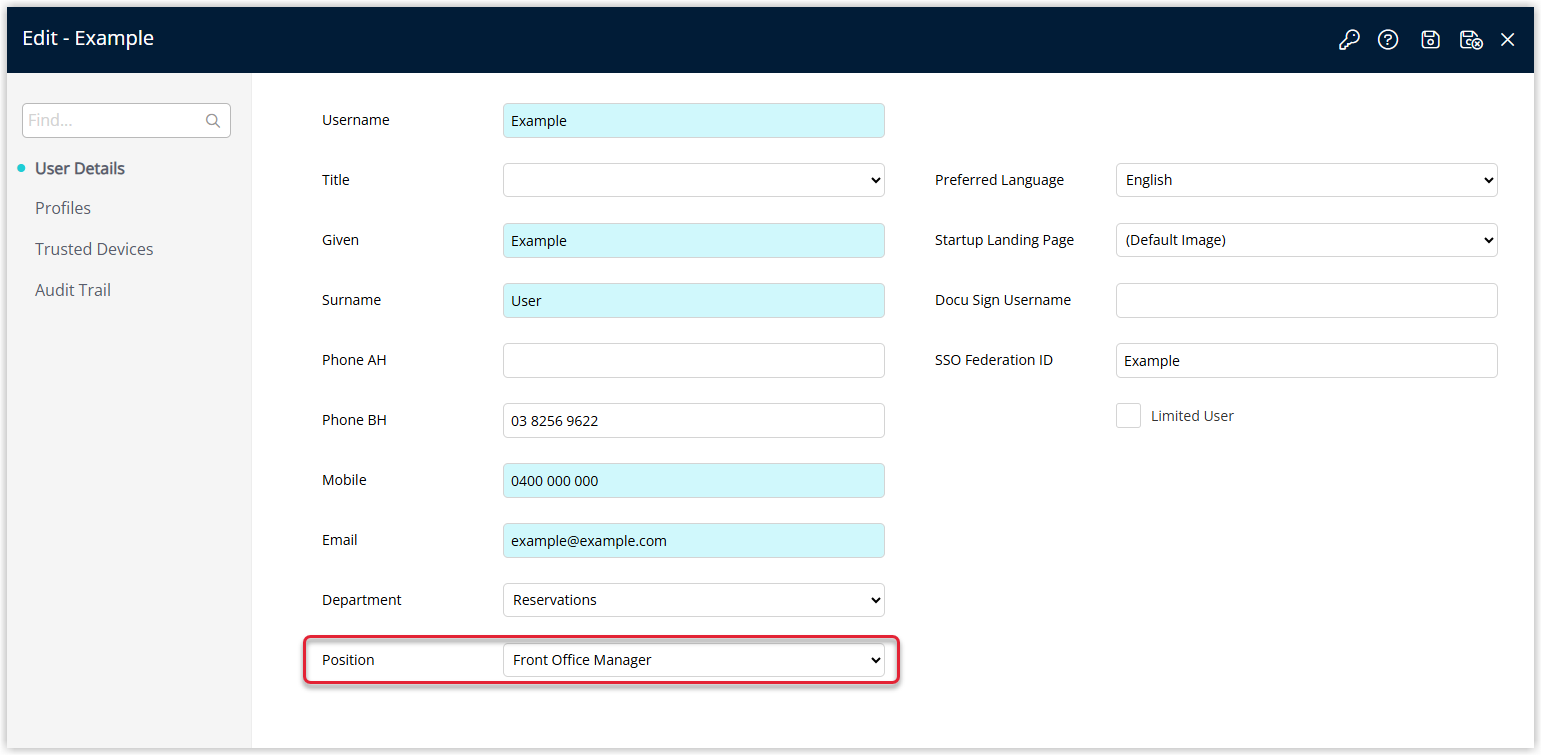The width and height of the screenshot is (1542, 756).
Task: Click the search magnifier in Find box
Action: (x=213, y=120)
